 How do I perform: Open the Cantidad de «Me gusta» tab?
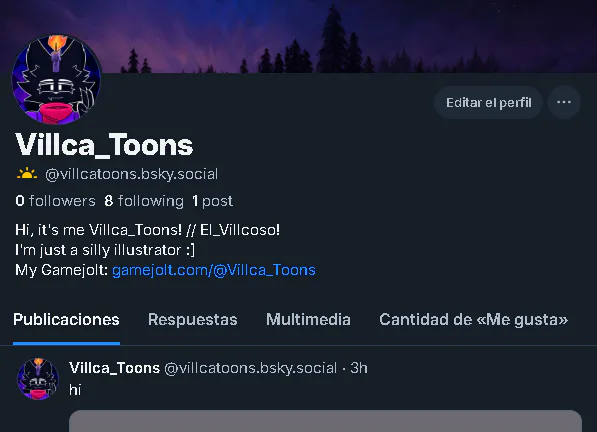click(474, 320)
